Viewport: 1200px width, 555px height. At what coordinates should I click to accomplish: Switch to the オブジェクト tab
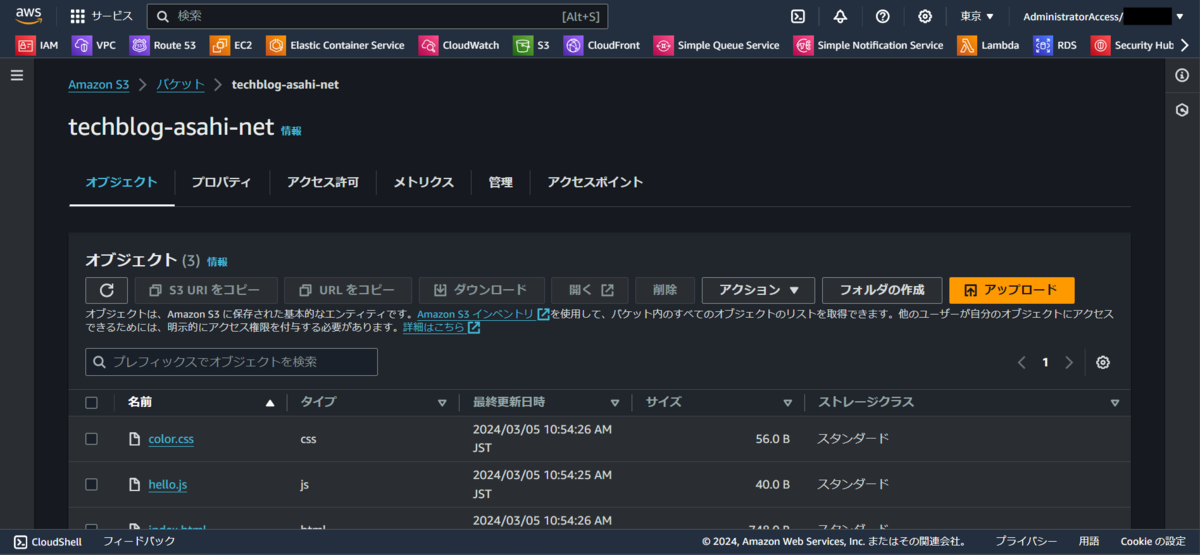click(121, 182)
